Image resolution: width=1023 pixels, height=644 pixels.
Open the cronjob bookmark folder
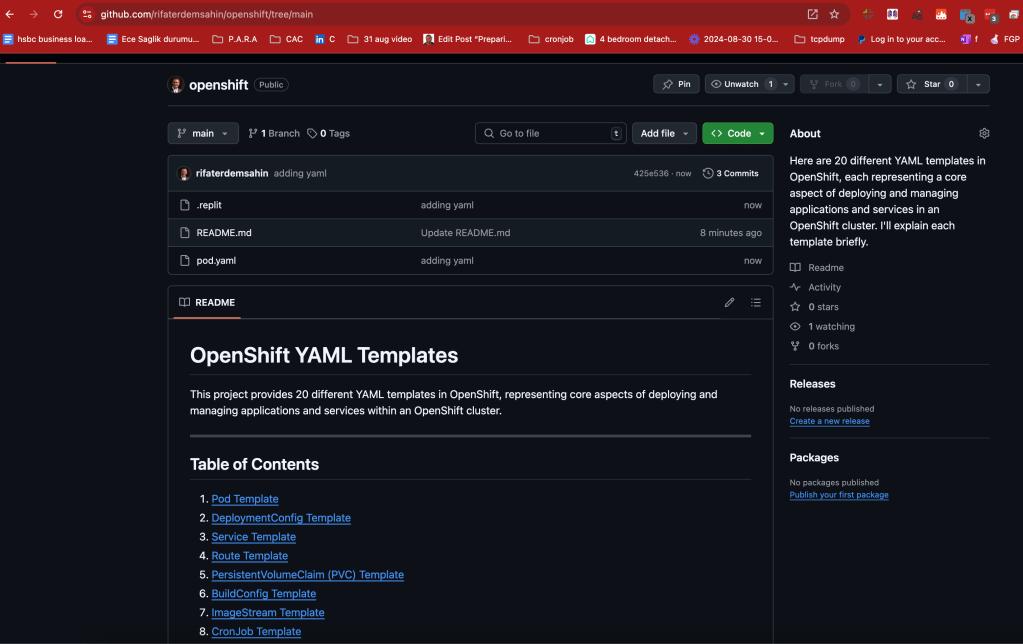point(551,39)
